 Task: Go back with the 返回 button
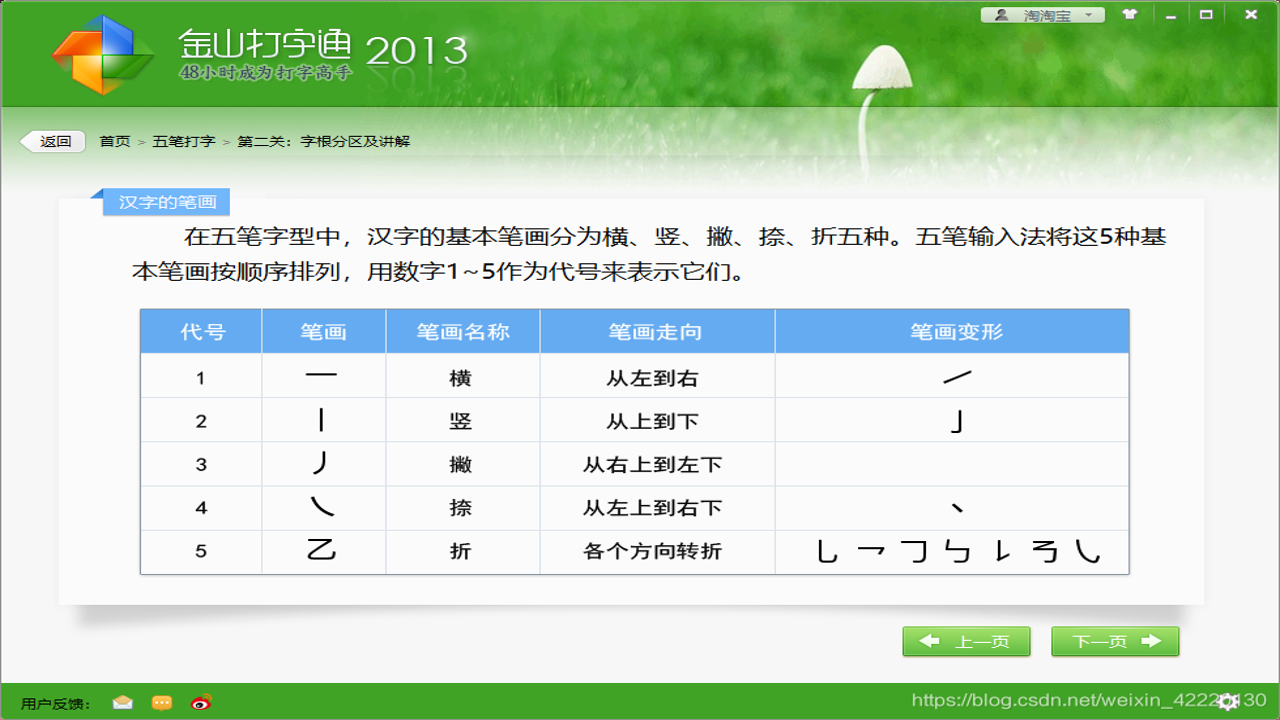tap(54, 142)
